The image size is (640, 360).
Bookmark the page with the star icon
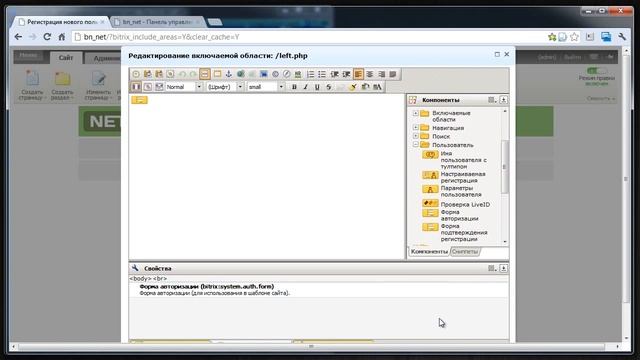pyautogui.click(x=574, y=37)
